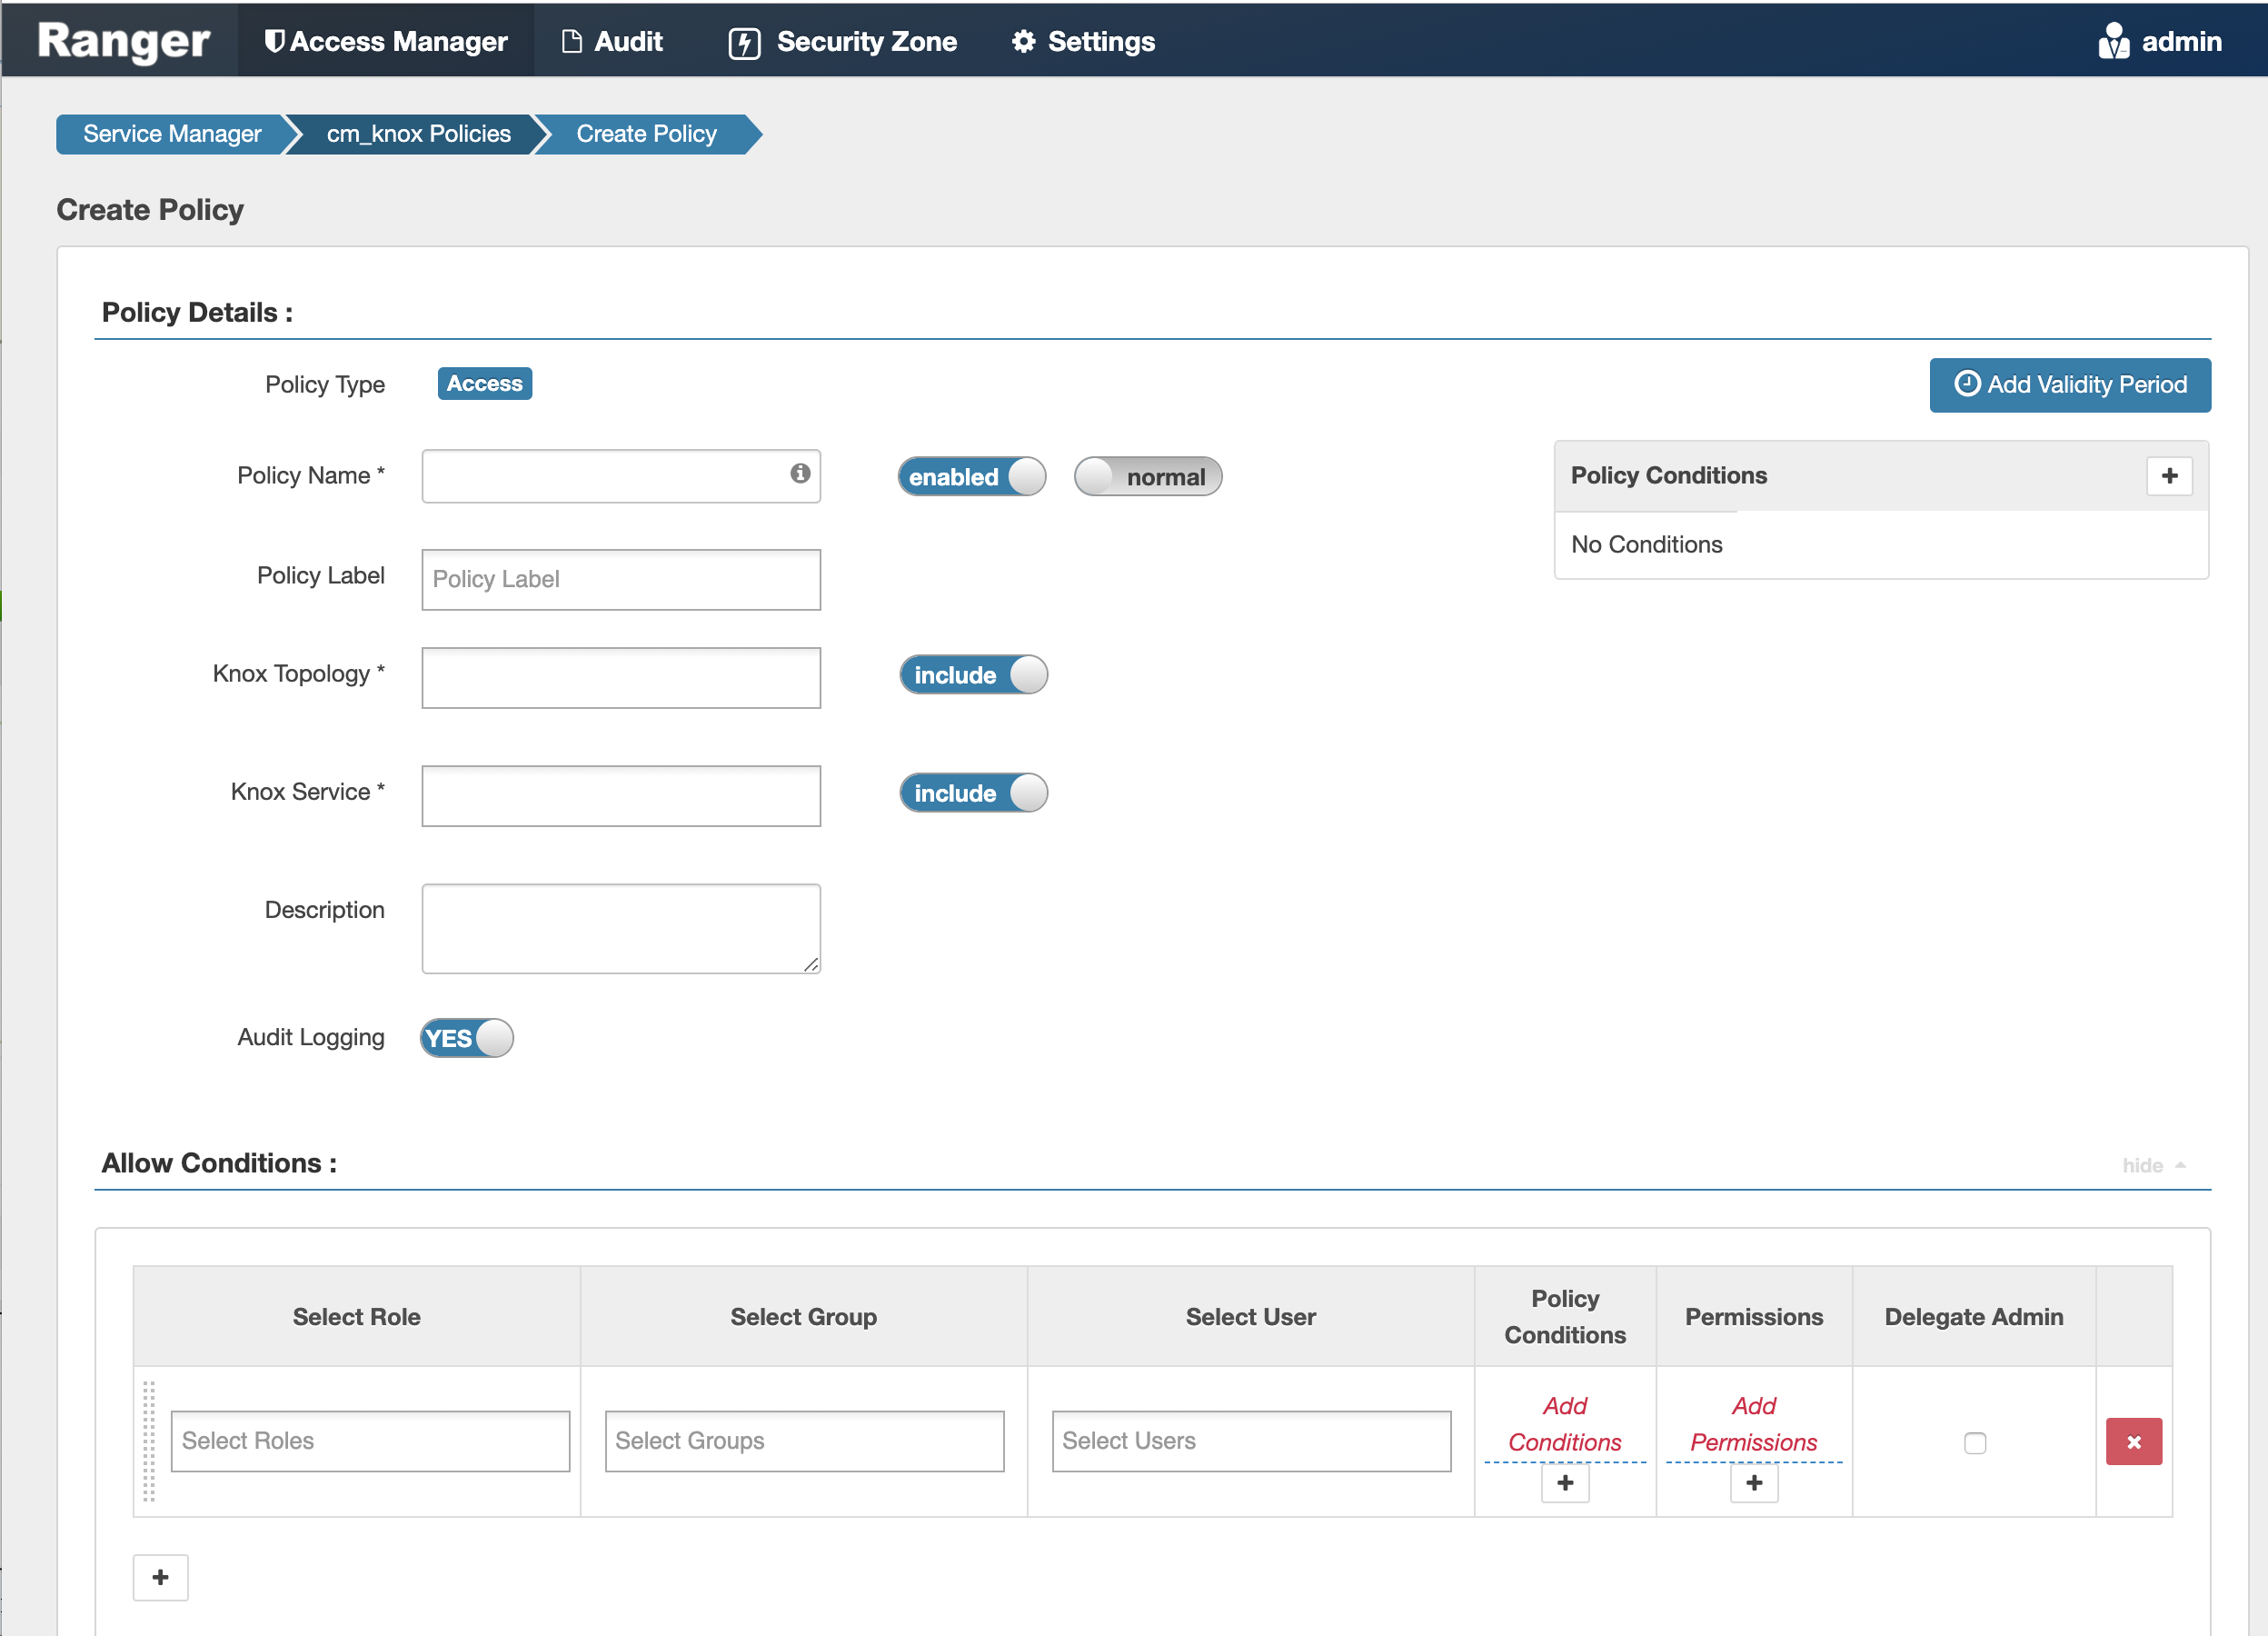
Task: Click Add Conditions in the allow conditions row
Action: (x=1565, y=1424)
